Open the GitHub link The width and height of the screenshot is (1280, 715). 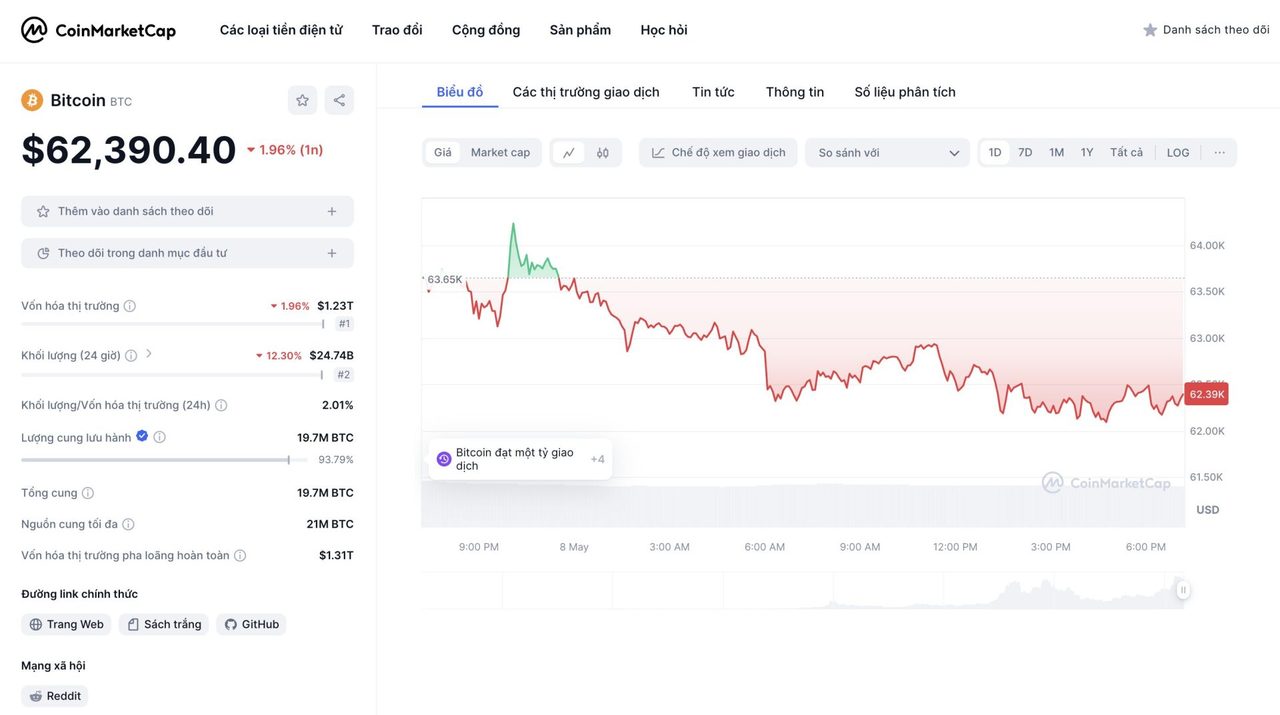tap(251, 624)
